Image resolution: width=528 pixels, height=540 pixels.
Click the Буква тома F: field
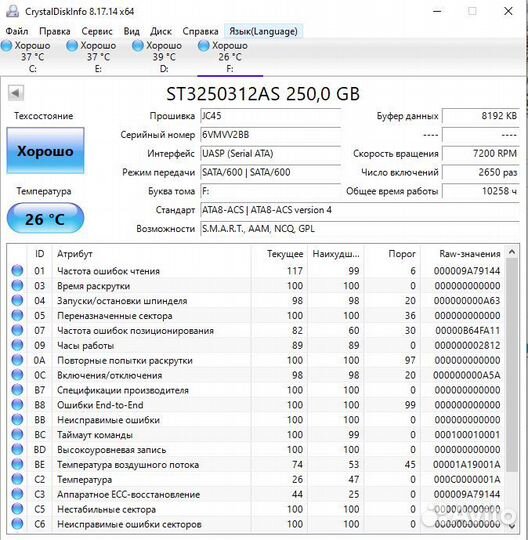point(270,191)
